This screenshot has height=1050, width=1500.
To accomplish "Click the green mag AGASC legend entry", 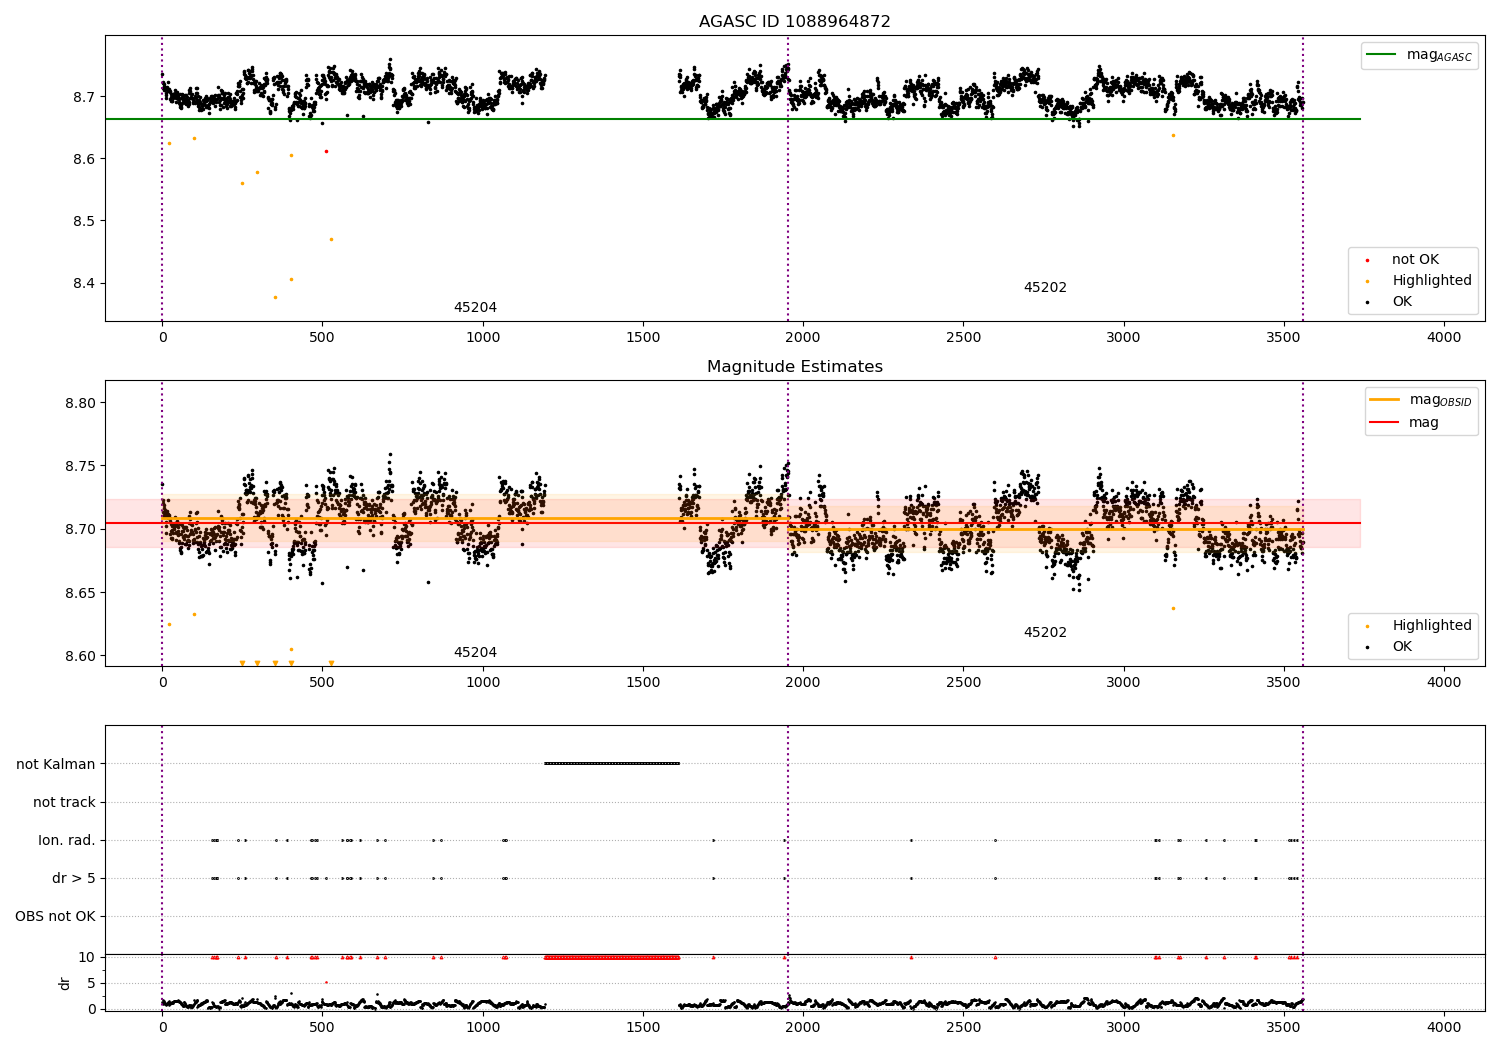I will (x=1419, y=55).
